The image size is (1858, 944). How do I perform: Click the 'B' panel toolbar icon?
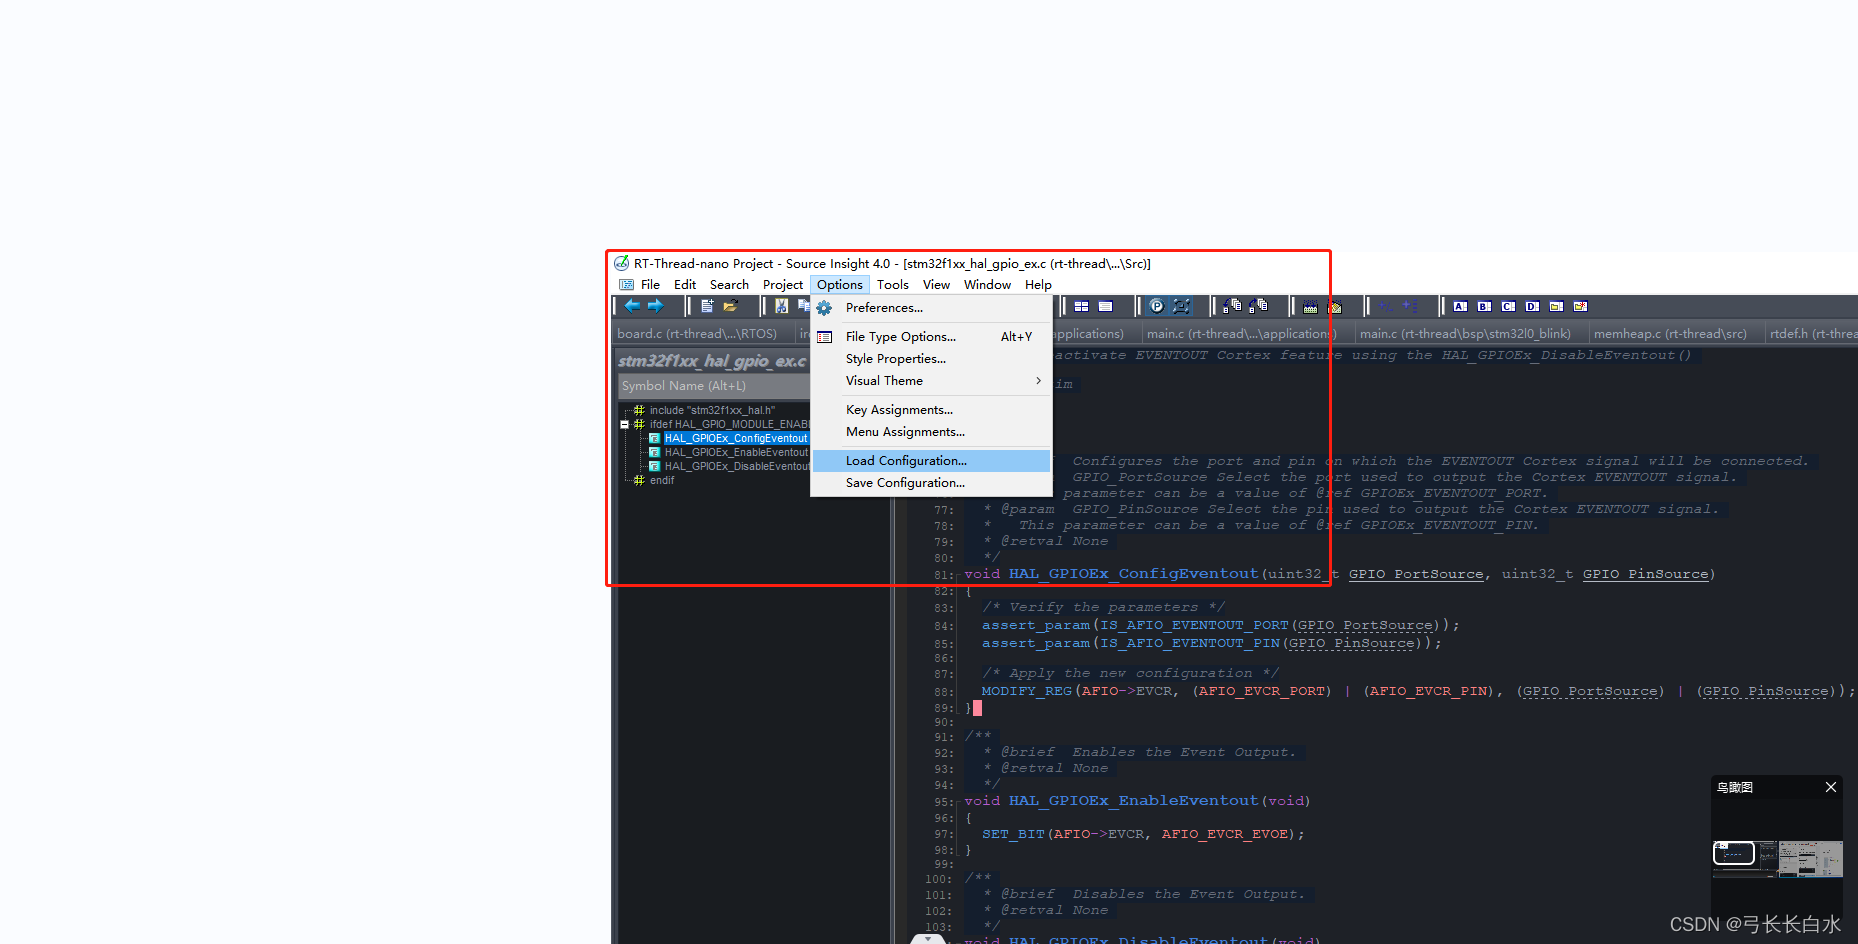pos(1484,306)
